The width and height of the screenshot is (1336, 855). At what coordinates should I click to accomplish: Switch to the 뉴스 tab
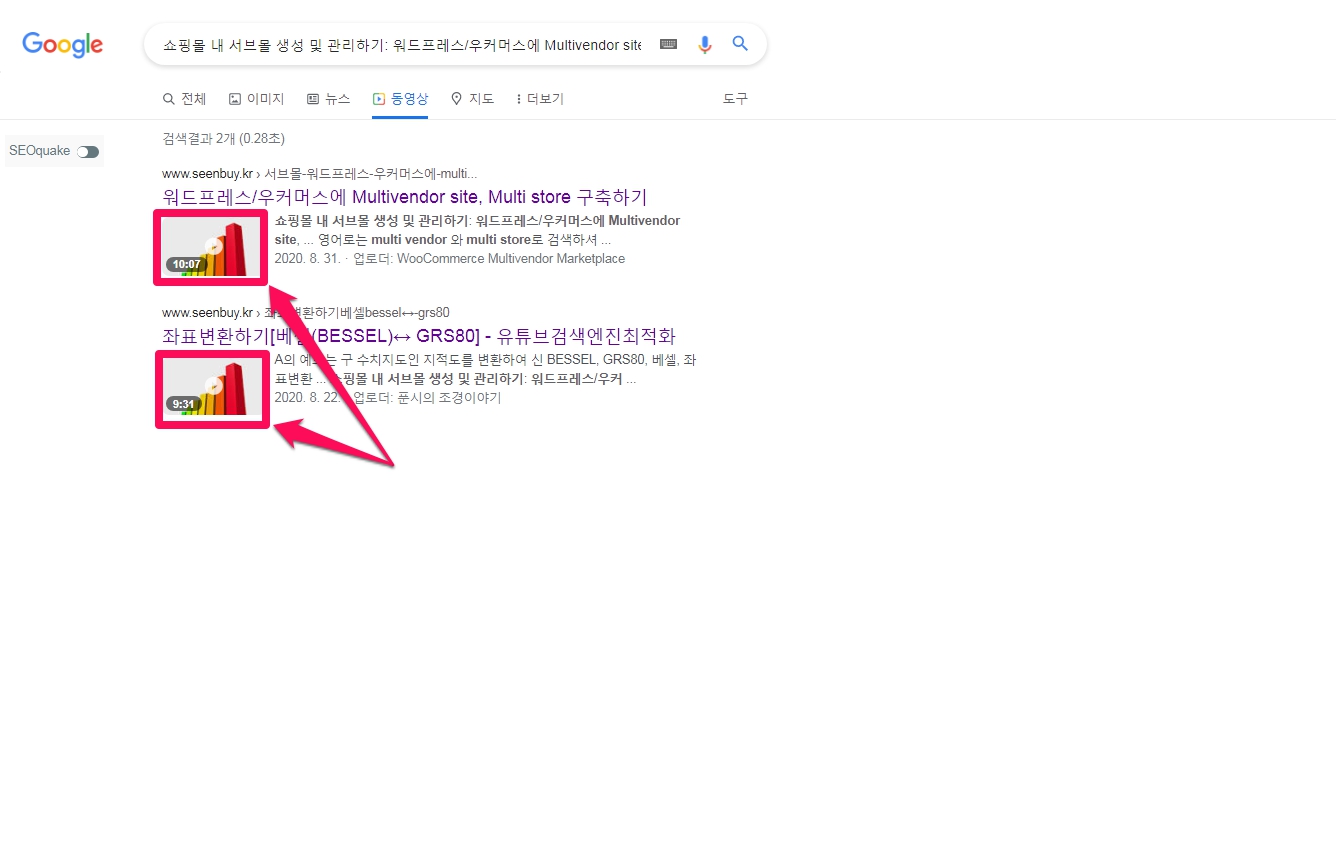click(328, 99)
